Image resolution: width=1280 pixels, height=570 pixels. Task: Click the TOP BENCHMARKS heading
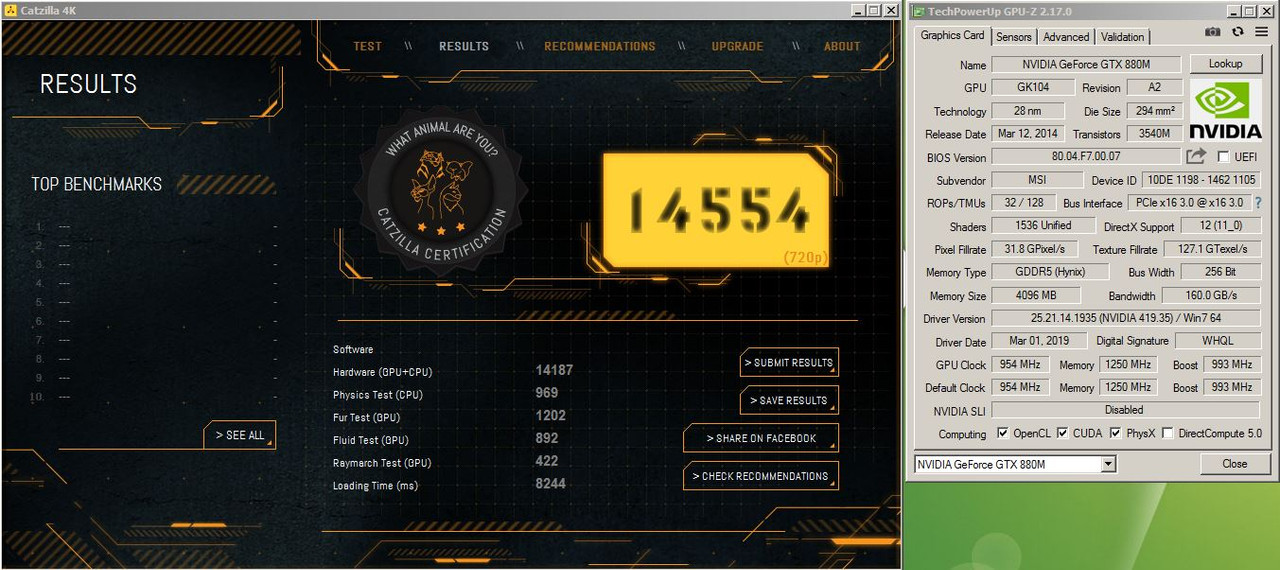coord(96,184)
